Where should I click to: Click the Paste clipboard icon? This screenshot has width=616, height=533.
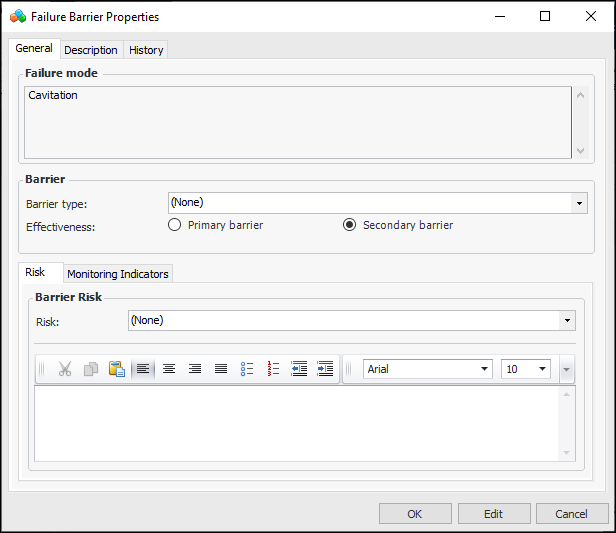click(117, 369)
